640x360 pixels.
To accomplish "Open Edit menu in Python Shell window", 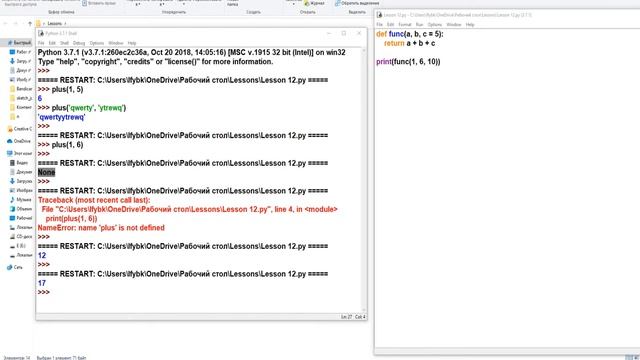I will click(x=52, y=43).
